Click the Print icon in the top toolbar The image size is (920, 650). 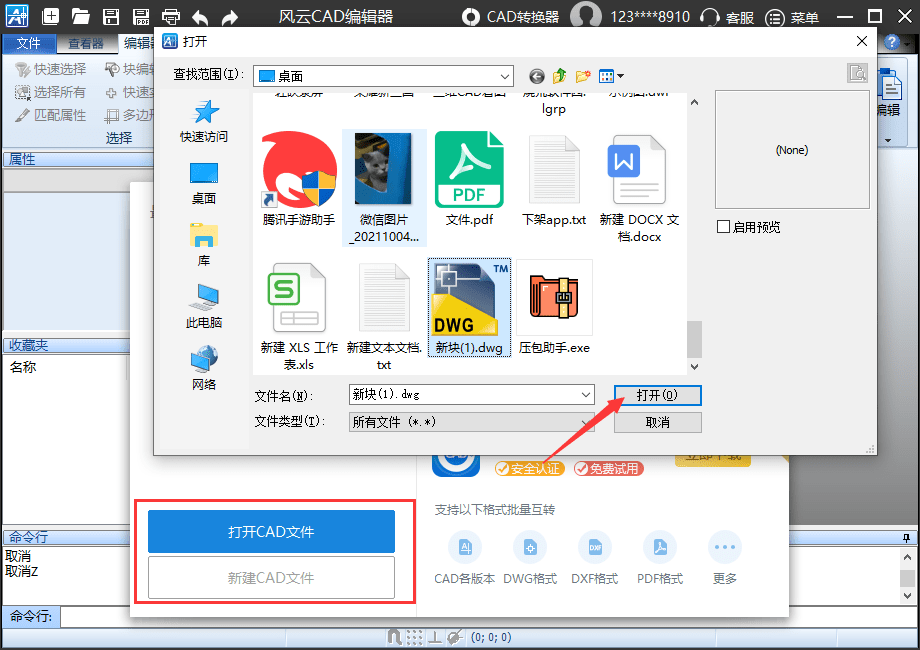[172, 16]
